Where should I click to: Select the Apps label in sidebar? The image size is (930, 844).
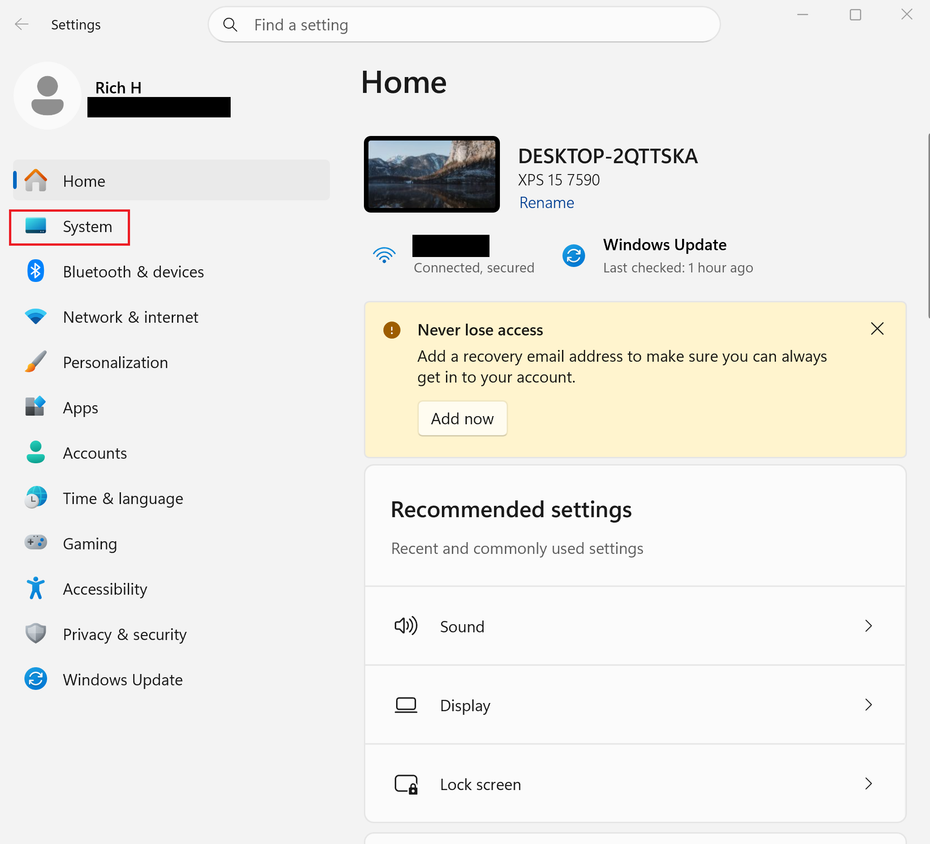[x=81, y=408]
